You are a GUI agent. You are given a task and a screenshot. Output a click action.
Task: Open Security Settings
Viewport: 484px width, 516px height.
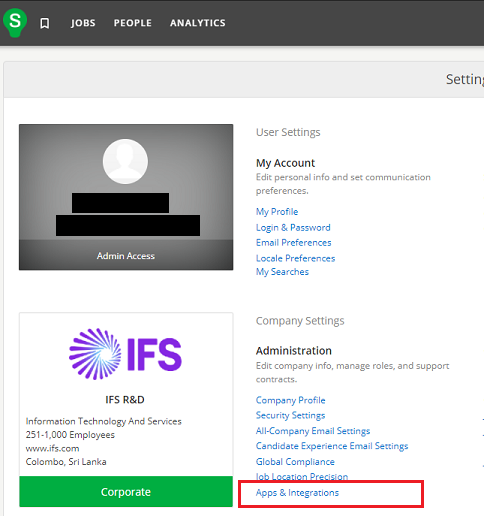(x=290, y=415)
